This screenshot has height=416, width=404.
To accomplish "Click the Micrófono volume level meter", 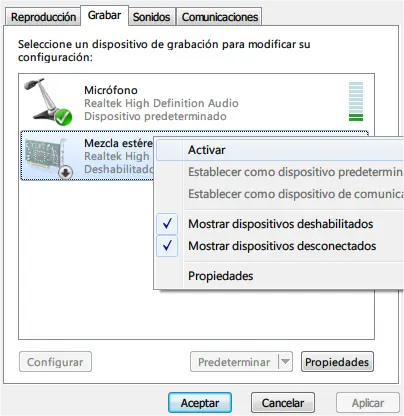I will pyautogui.click(x=356, y=101).
